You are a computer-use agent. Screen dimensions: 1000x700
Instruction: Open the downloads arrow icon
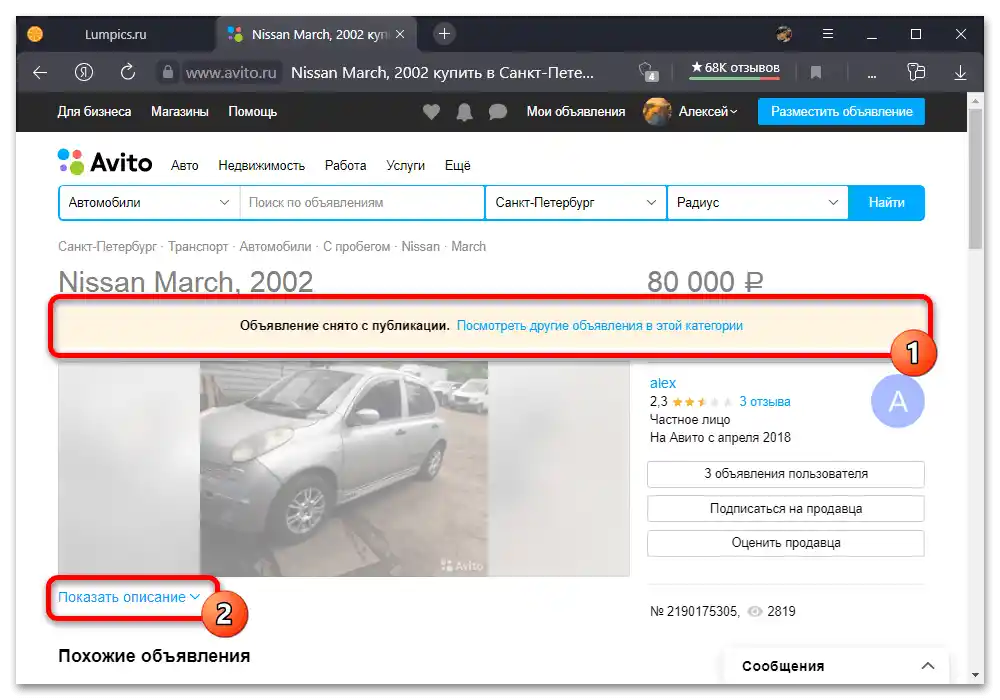click(x=960, y=73)
